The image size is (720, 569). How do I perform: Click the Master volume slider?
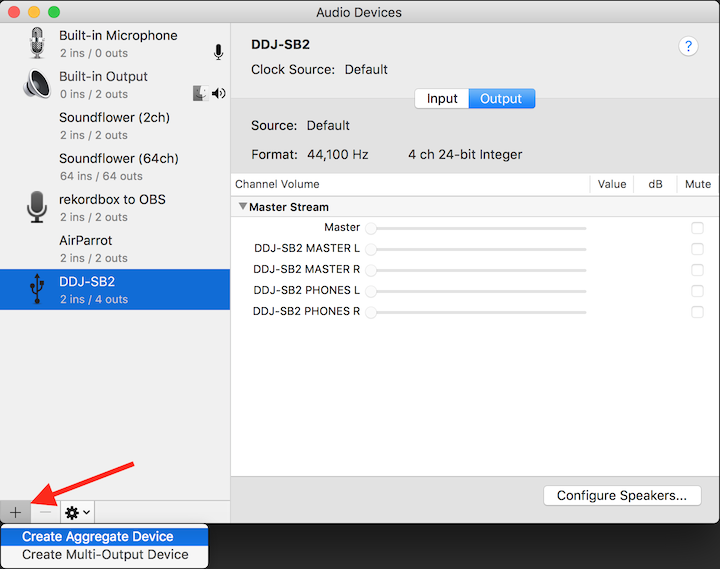click(x=476, y=228)
